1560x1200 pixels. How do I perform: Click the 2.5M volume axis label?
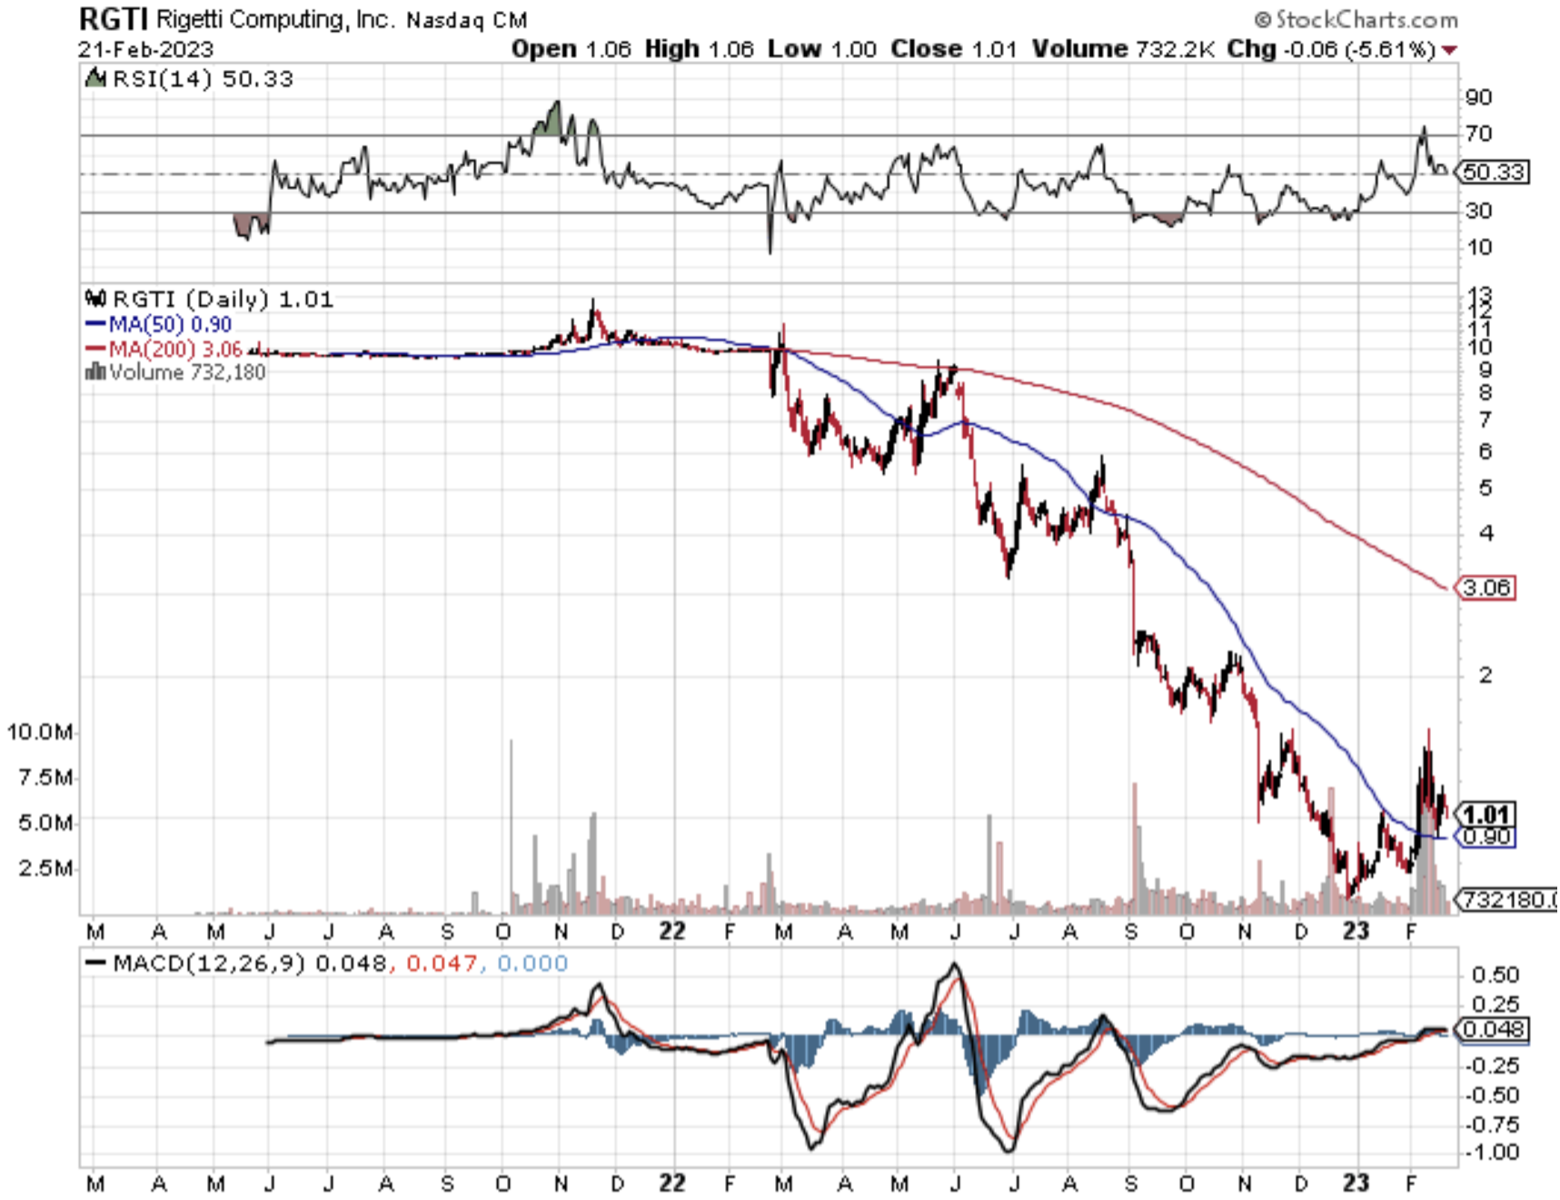click(x=46, y=867)
